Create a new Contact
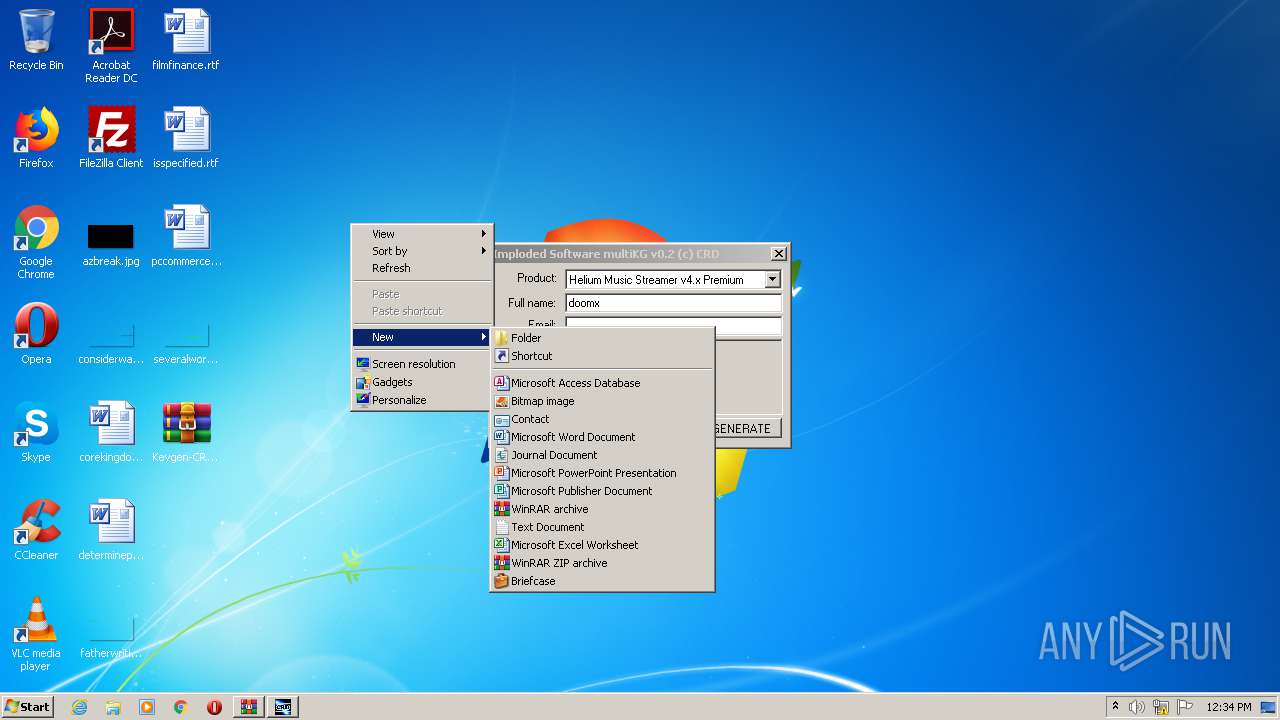This screenshot has width=1280, height=720. tap(602, 419)
